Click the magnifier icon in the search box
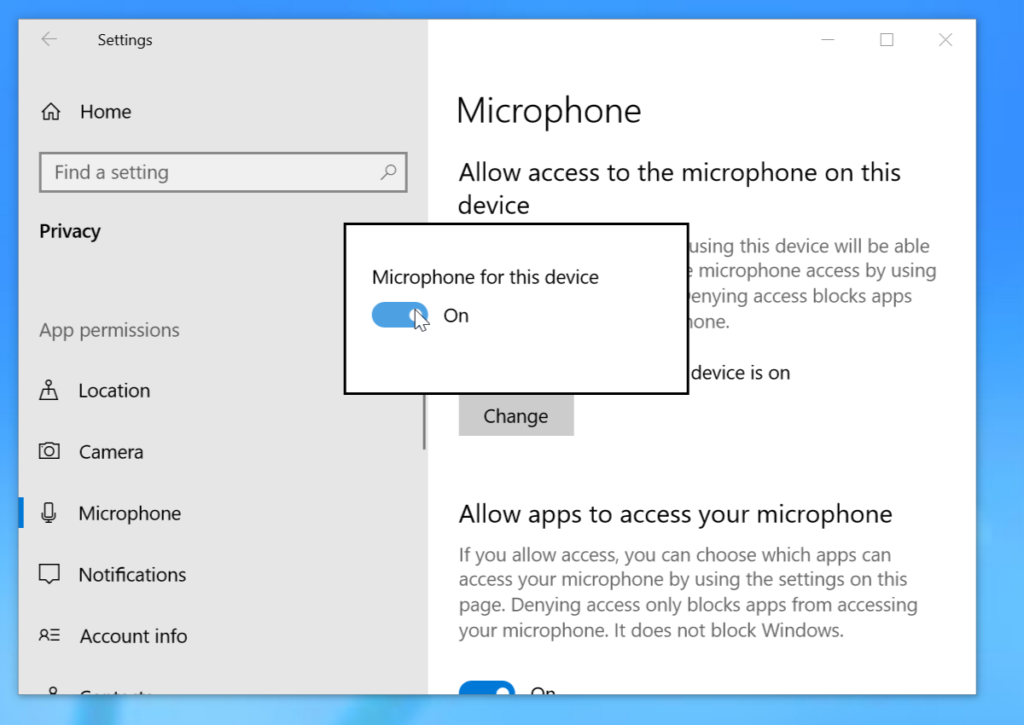 [388, 172]
